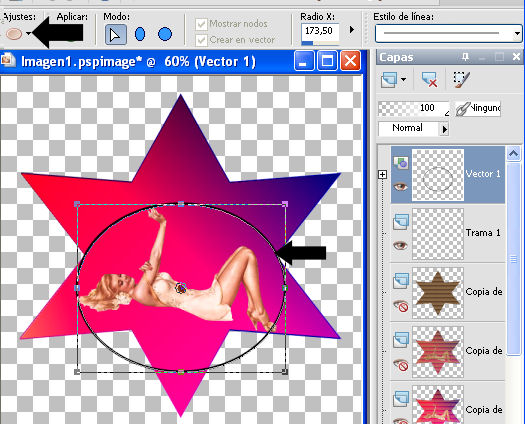Screen dimensions: 525x424
Task: Expand the Vector 1 layer tree
Action: coord(382,174)
